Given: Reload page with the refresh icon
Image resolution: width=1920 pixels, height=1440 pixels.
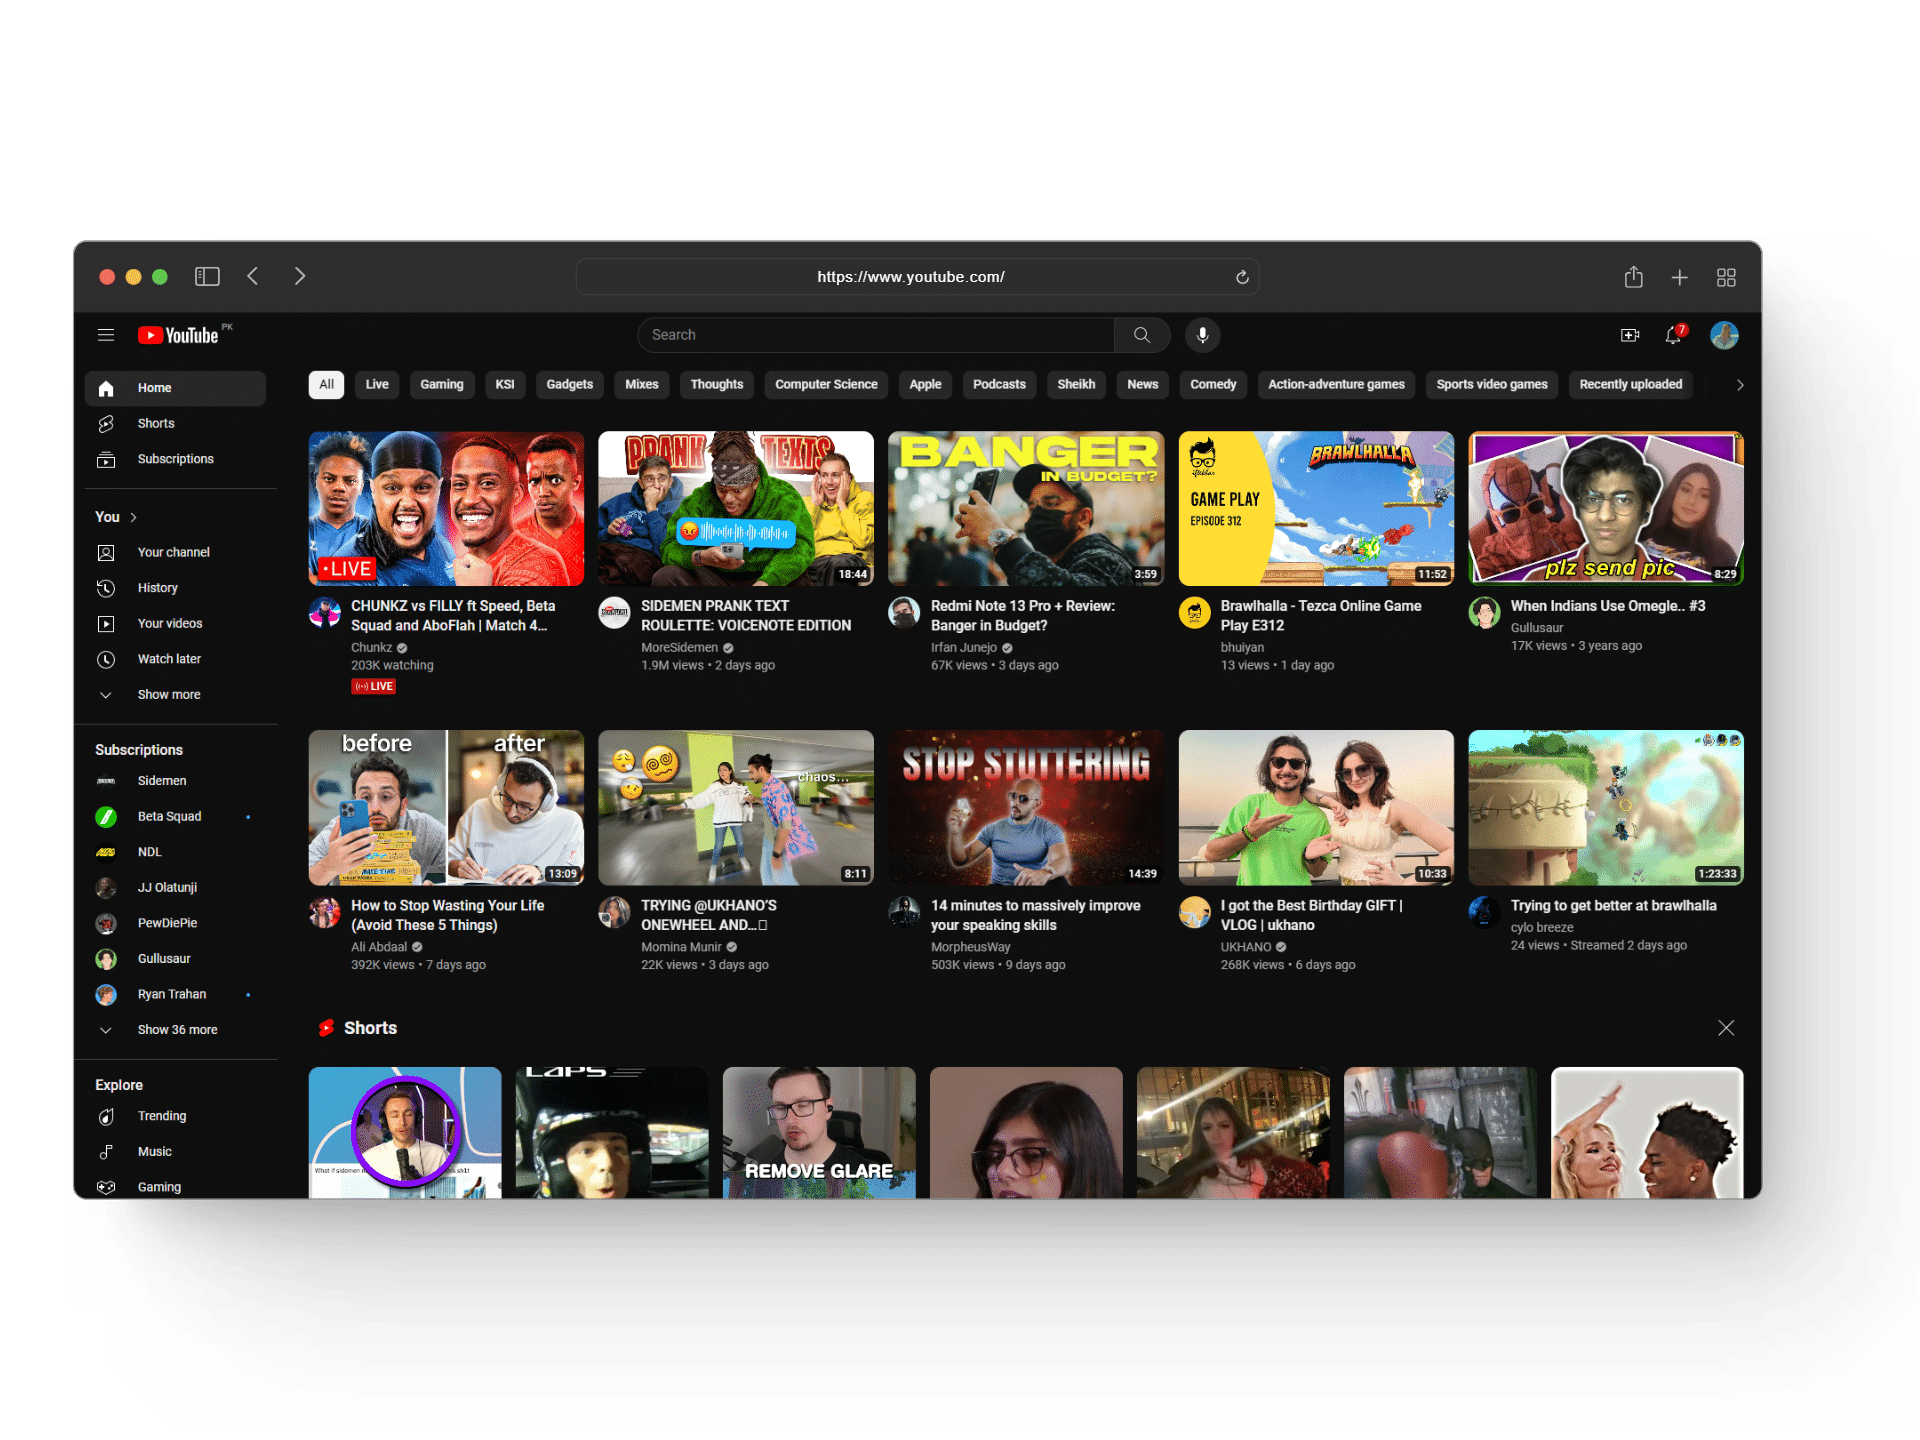Looking at the screenshot, I should tap(1242, 277).
